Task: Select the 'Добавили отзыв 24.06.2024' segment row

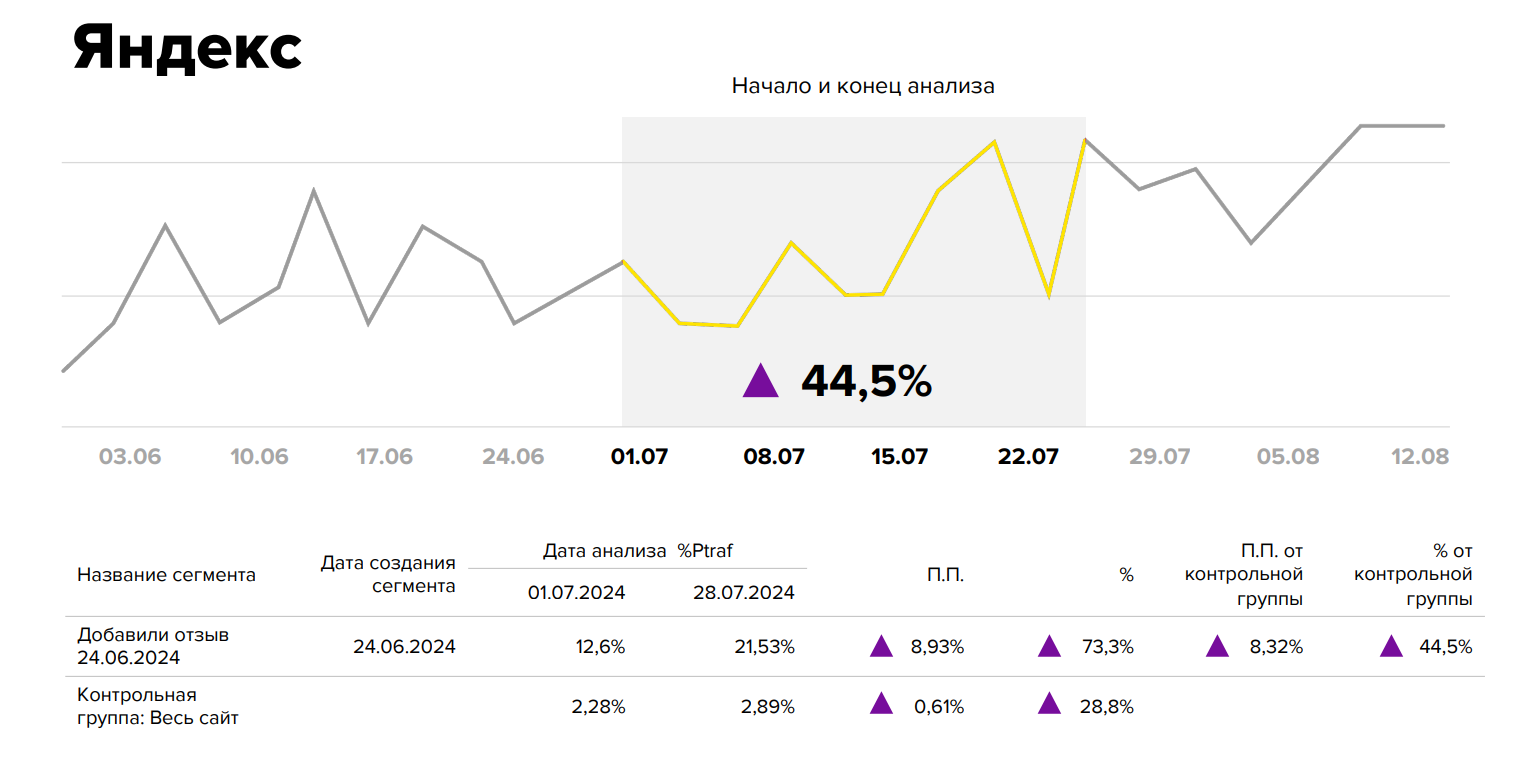Action: pos(154,646)
